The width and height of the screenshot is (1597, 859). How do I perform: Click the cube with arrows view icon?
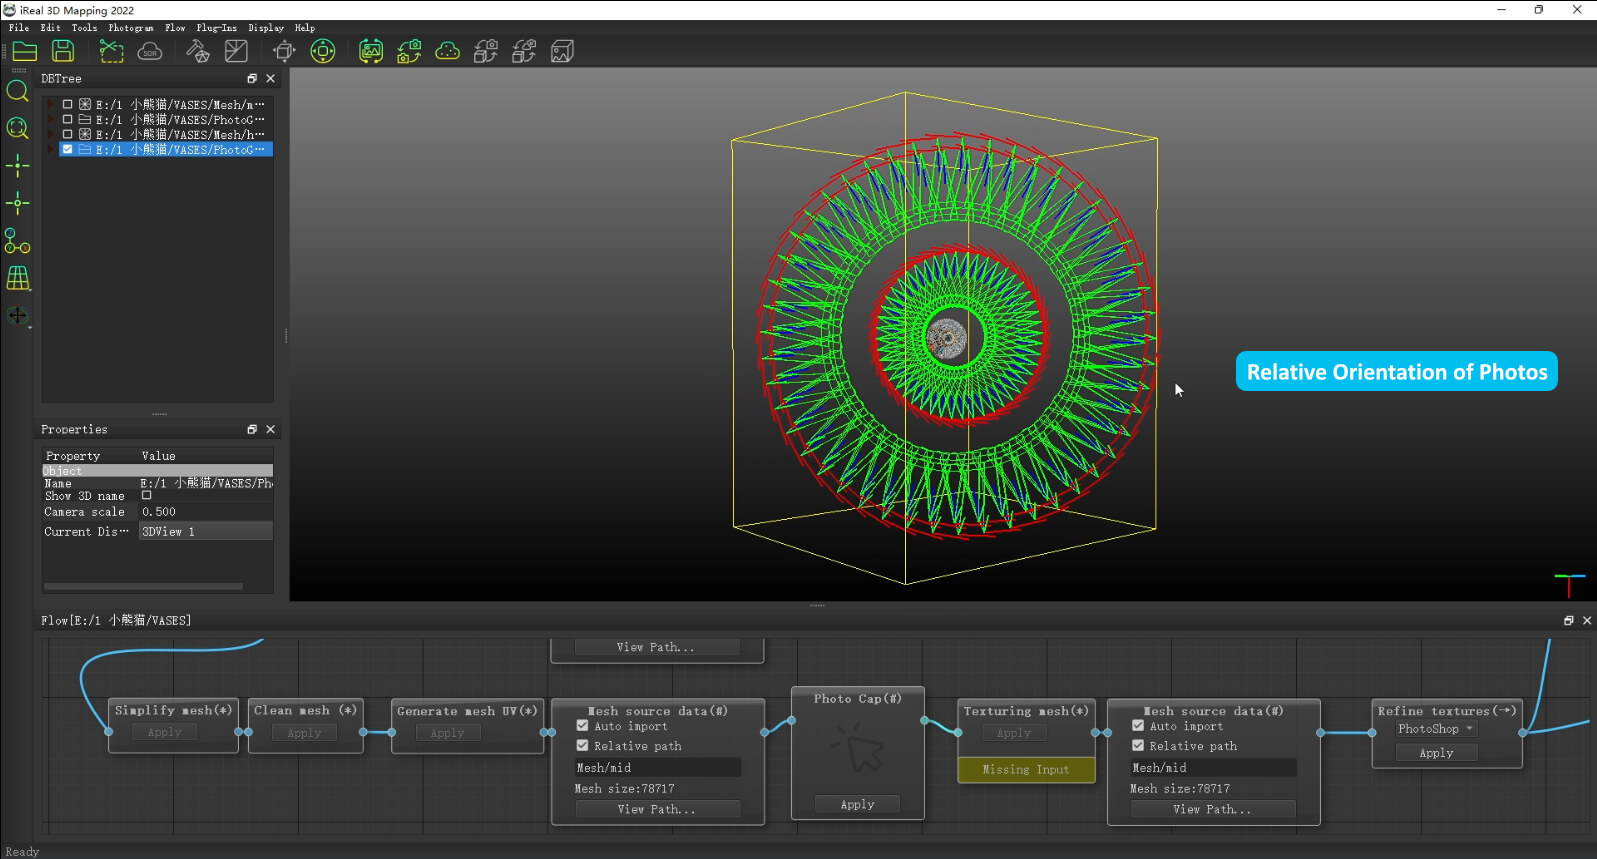(x=284, y=51)
